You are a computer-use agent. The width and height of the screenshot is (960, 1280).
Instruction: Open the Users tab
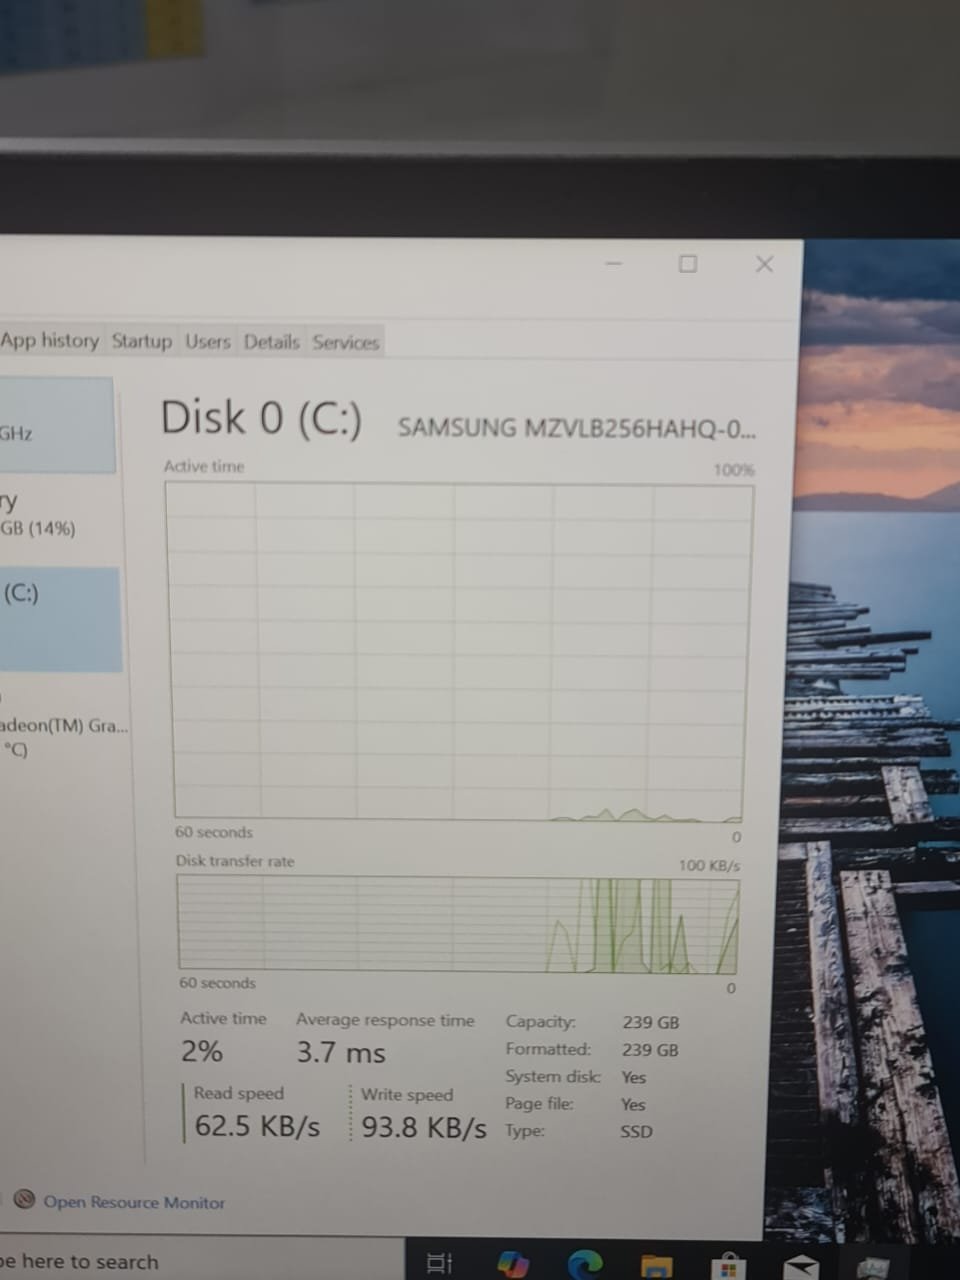[x=208, y=342]
